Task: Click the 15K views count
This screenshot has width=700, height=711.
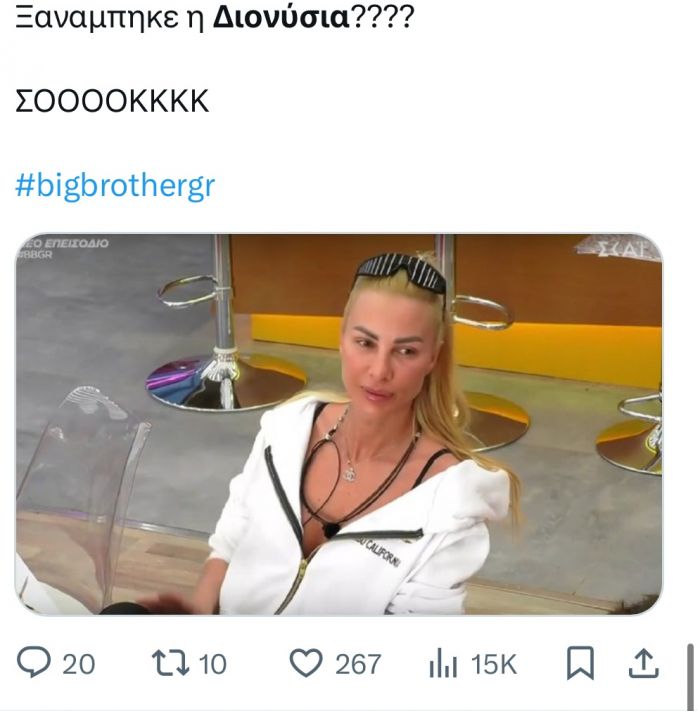Action: (494, 664)
